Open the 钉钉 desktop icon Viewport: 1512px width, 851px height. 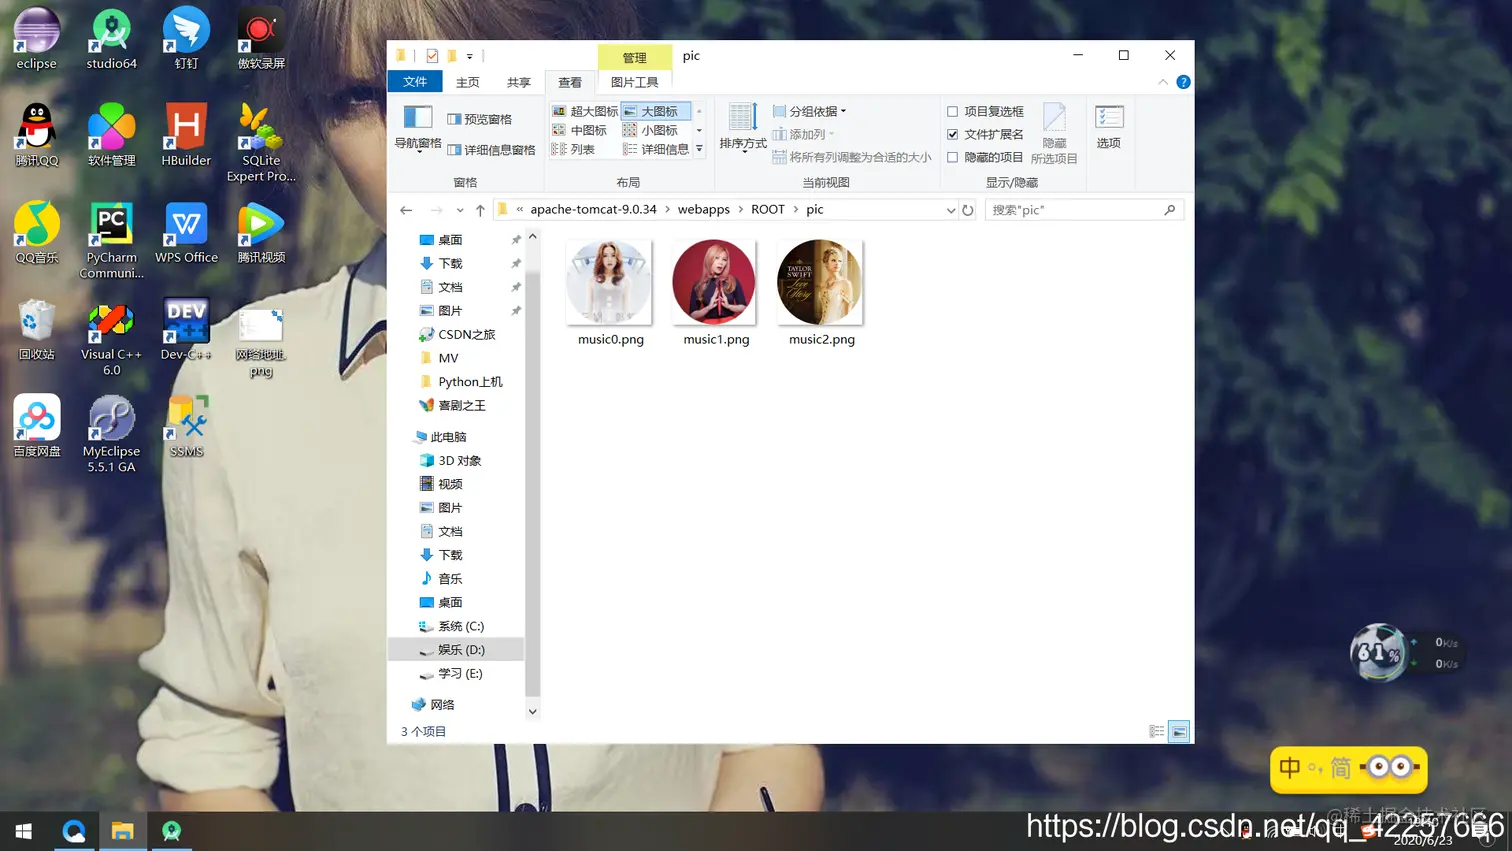coord(186,38)
